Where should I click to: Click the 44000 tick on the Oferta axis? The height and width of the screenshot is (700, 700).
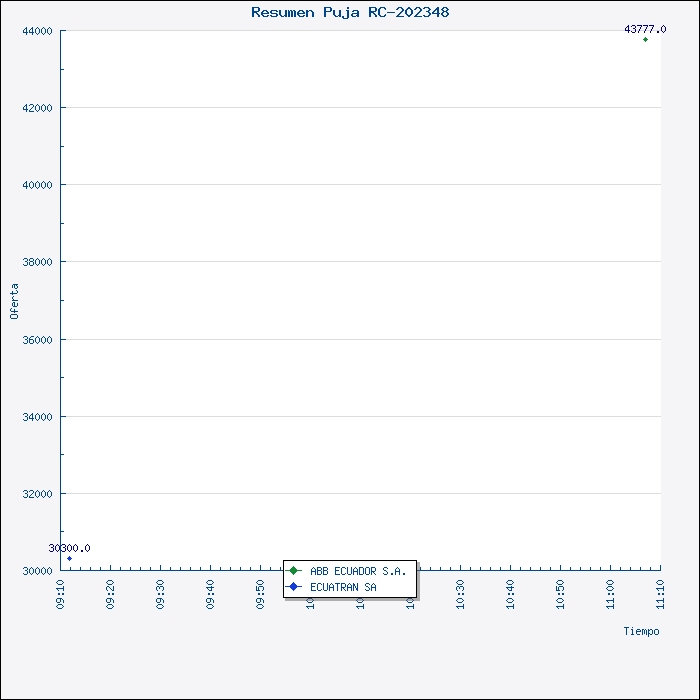[37, 31]
